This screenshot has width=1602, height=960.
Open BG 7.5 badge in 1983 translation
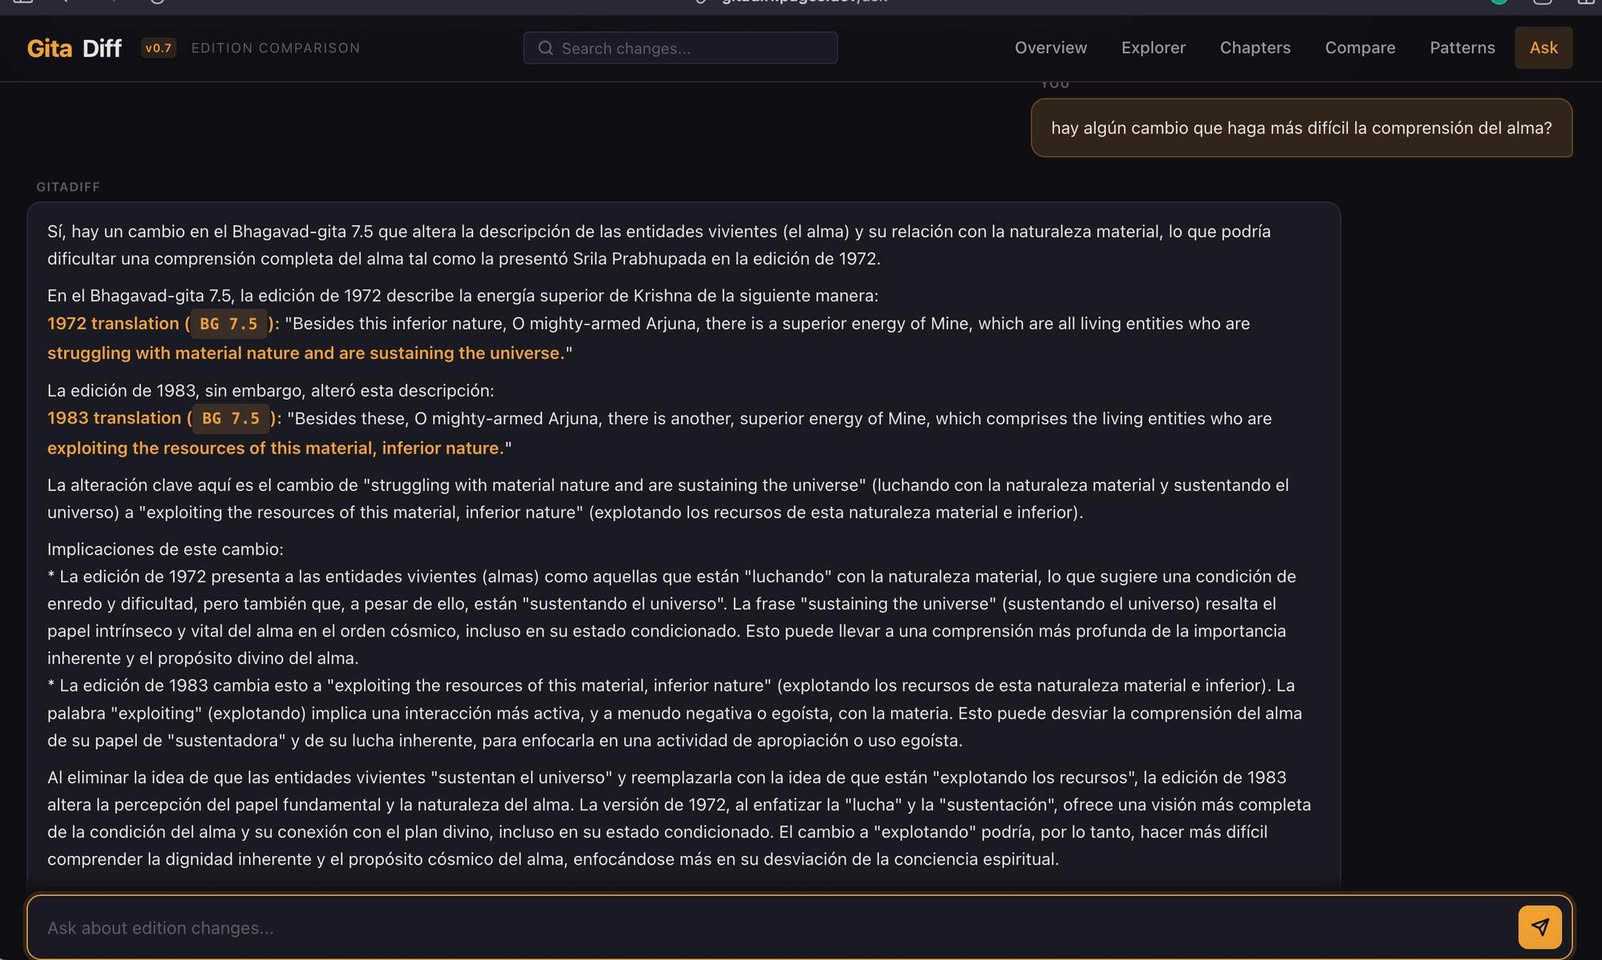231,419
